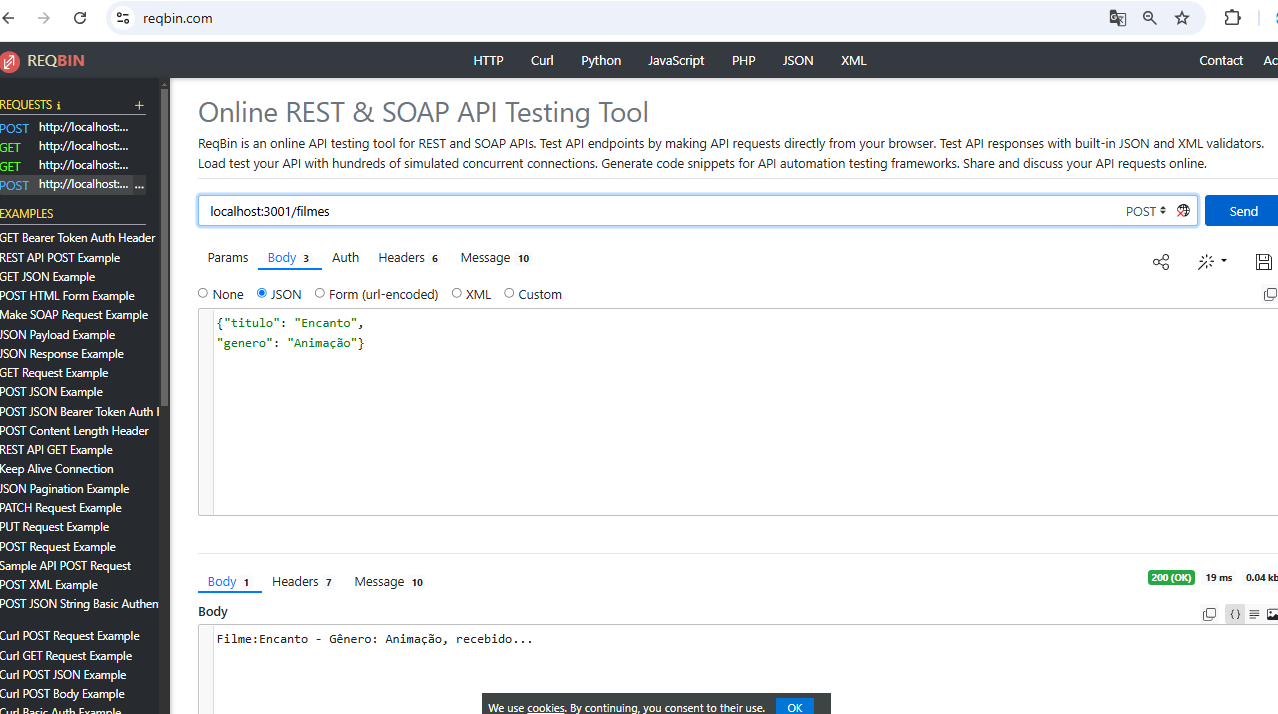The width and height of the screenshot is (1278, 714).
Task: Copy the response body content
Action: 1209,614
